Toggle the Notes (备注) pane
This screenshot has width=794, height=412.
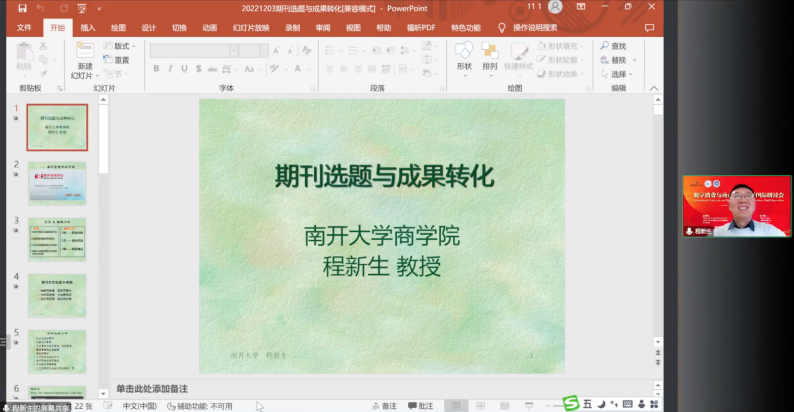pos(384,406)
